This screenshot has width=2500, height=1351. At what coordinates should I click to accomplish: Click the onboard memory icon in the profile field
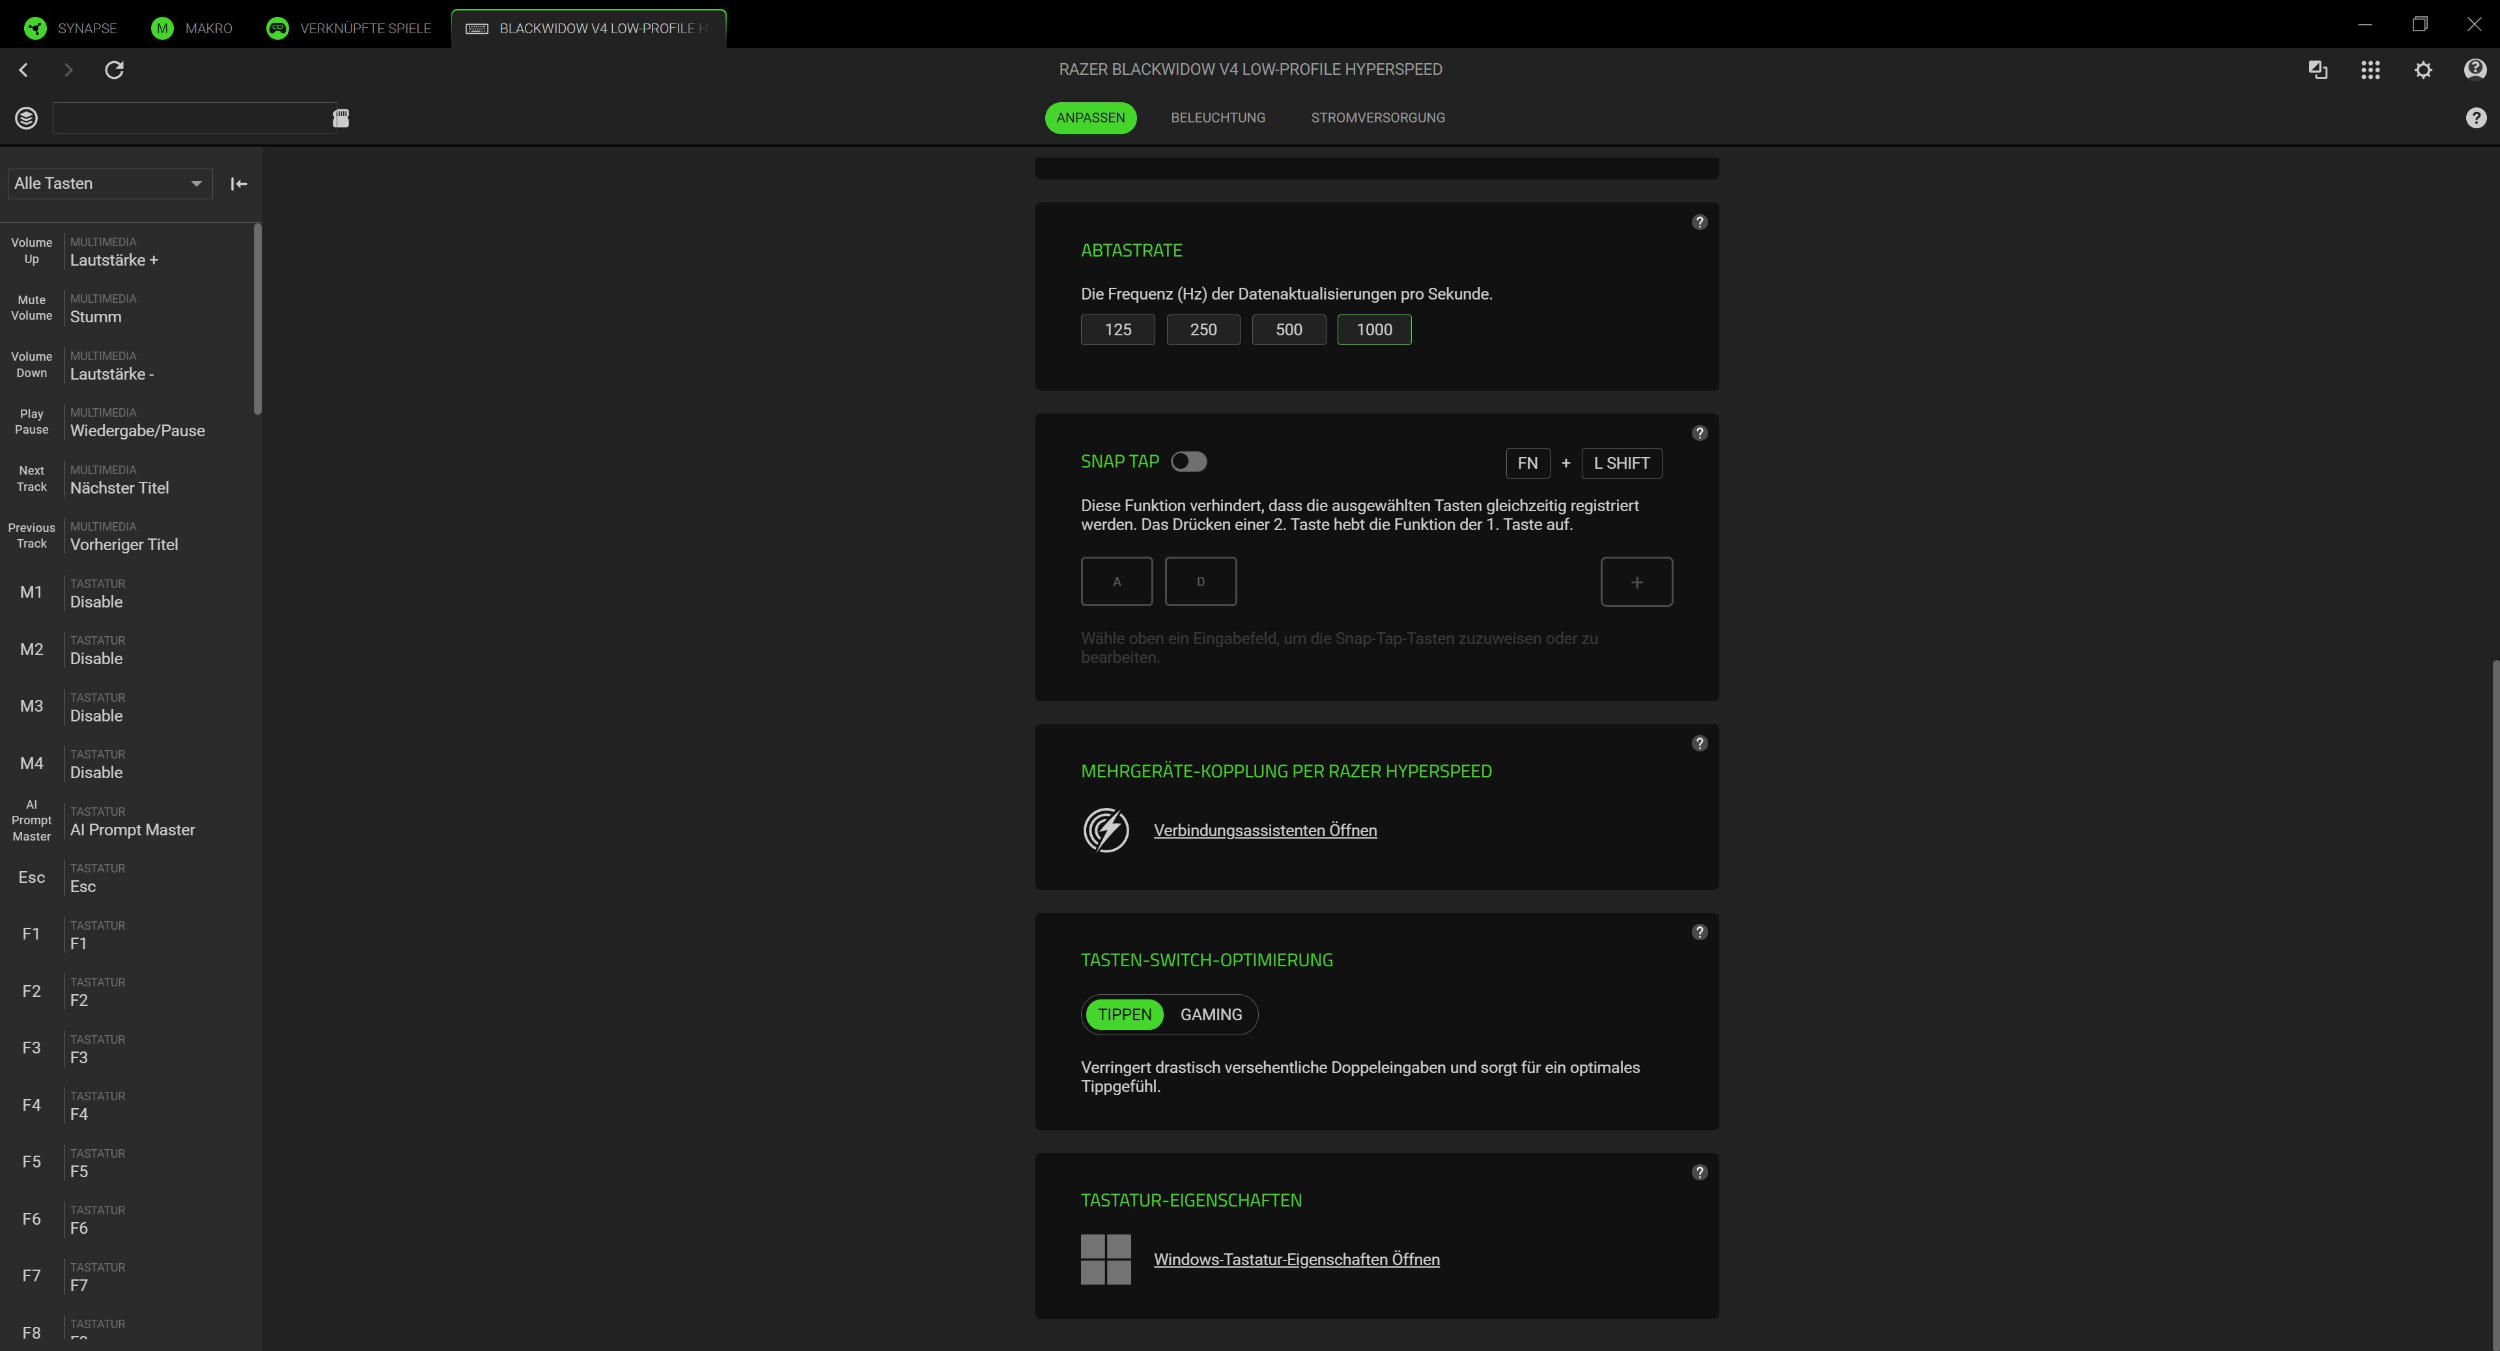click(341, 118)
